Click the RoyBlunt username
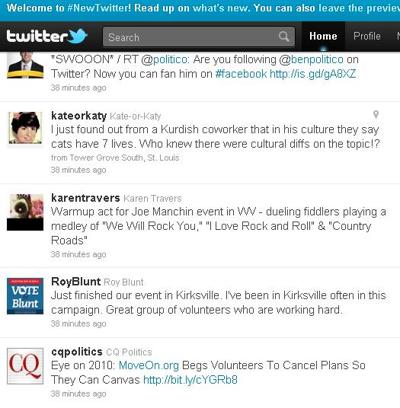The image size is (400, 408). pos(76,282)
